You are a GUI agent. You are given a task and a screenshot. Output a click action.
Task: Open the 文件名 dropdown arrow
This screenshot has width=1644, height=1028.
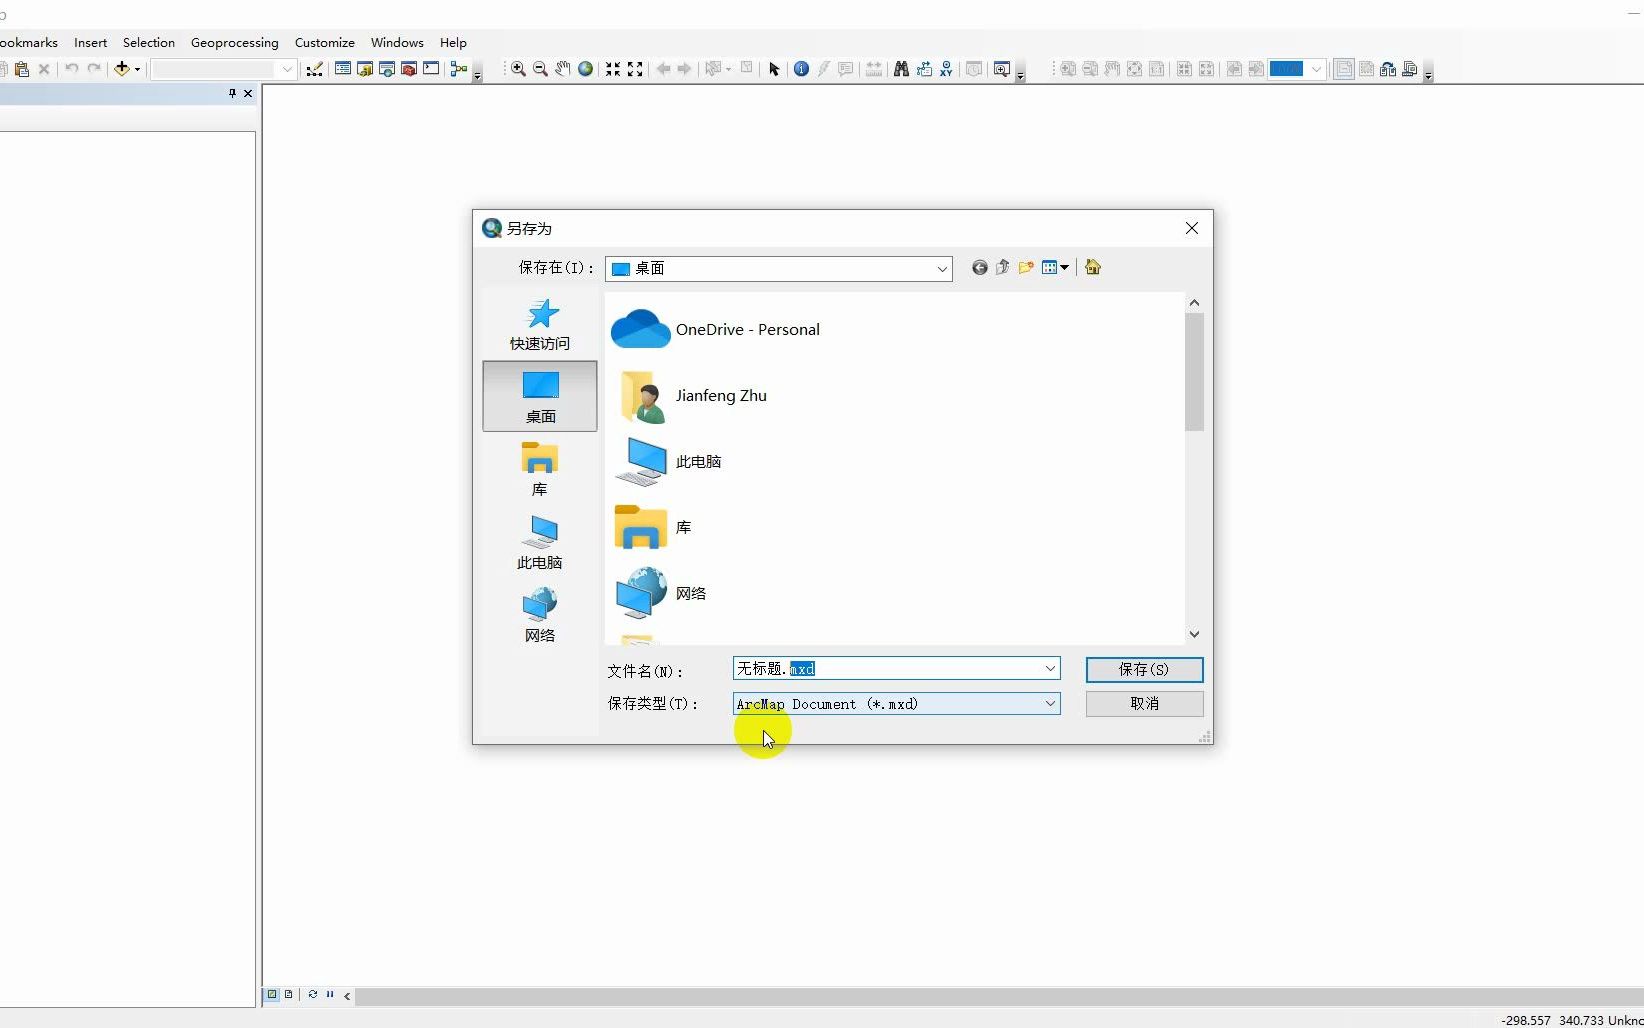pos(1050,668)
